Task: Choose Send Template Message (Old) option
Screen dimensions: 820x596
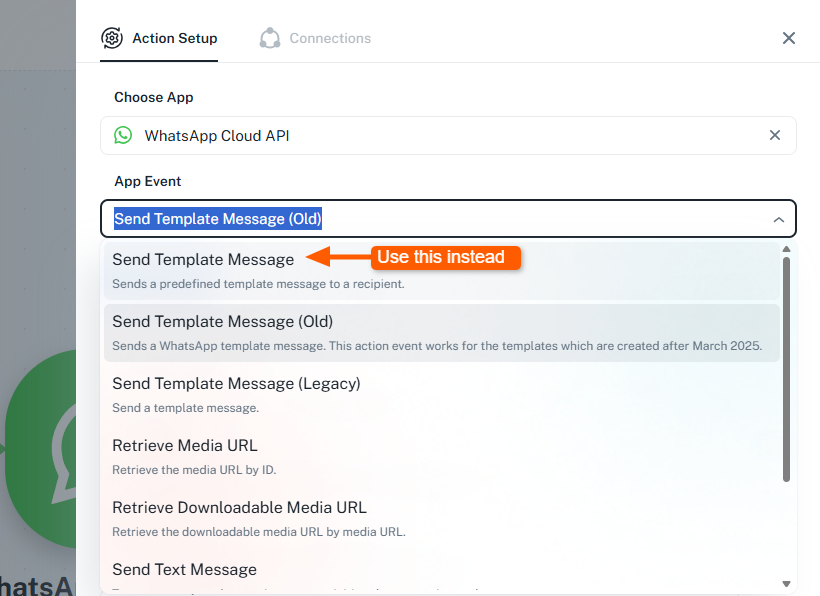Action: 441,333
